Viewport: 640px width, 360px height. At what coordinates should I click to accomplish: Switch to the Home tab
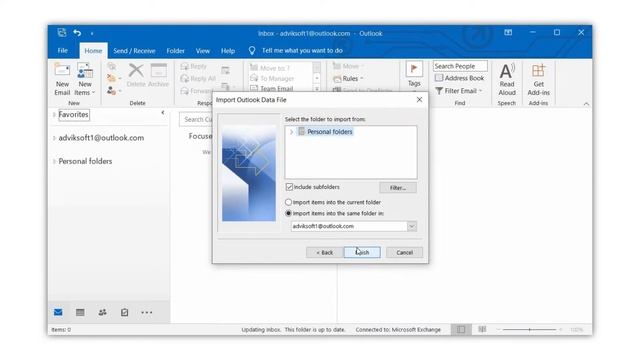pyautogui.click(x=93, y=51)
